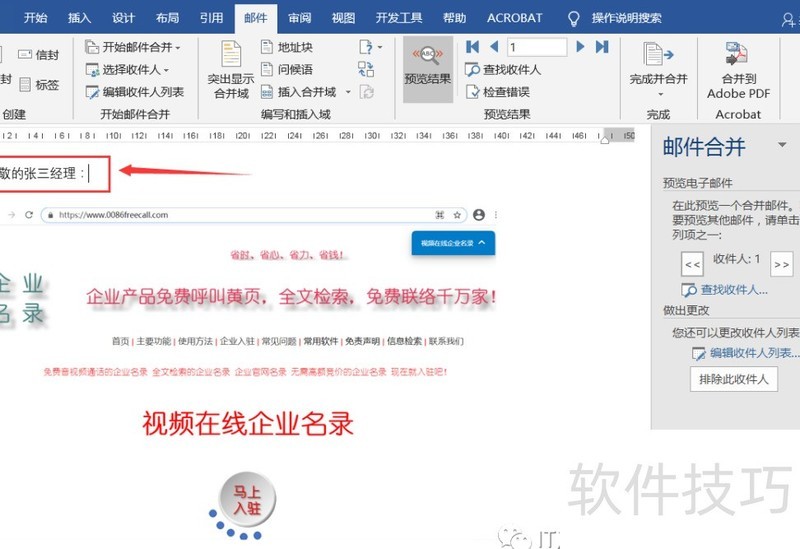Image resolution: width=800 pixels, height=549 pixels.
Task: Click the 操作说明搜索 search box
Action: (x=627, y=18)
